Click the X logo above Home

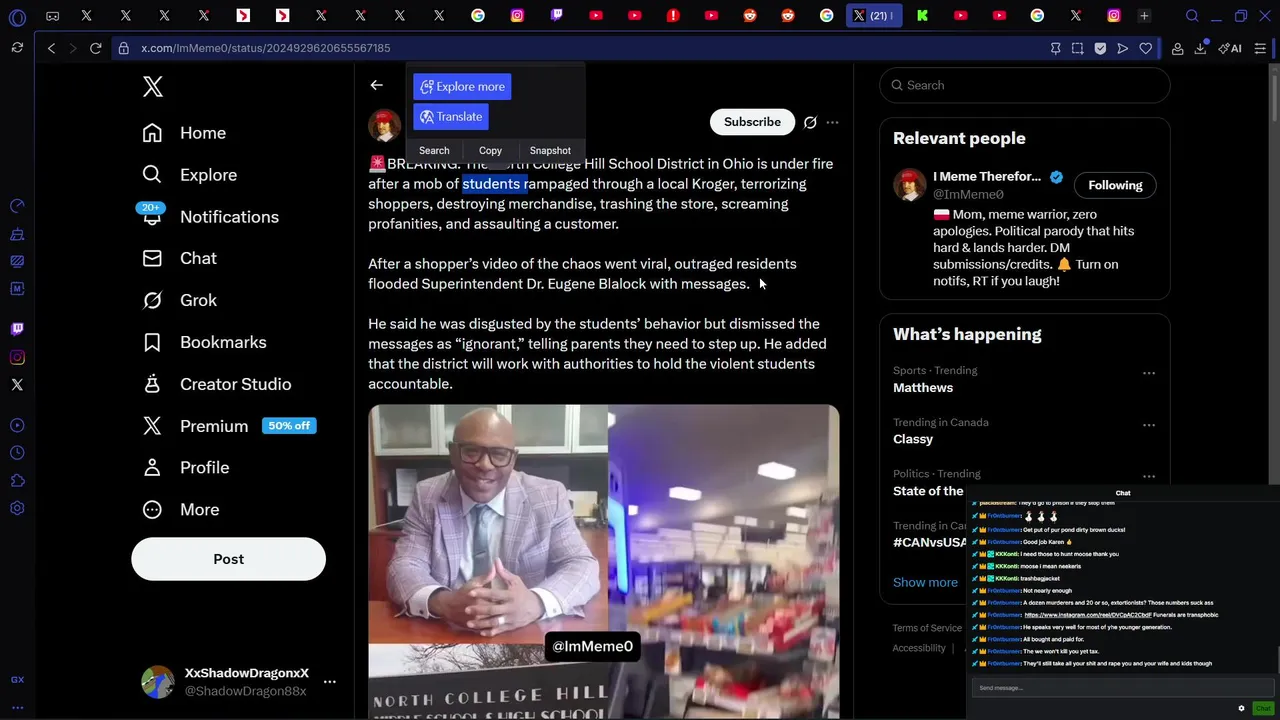[153, 87]
